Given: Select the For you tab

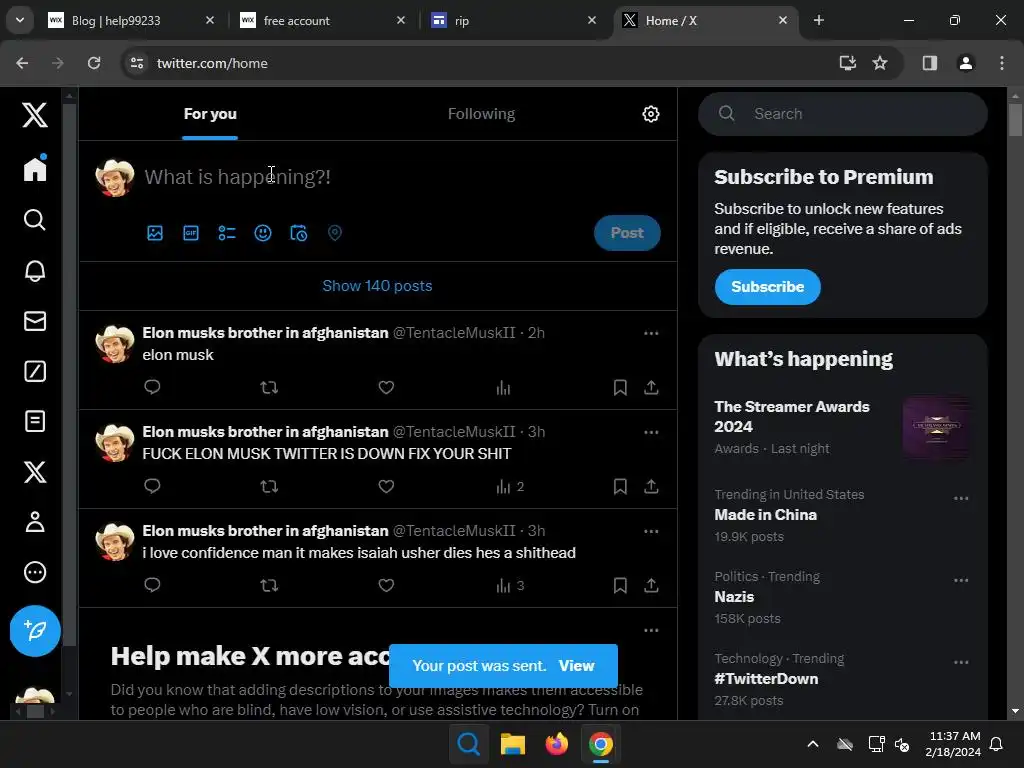Looking at the screenshot, I should click(x=210, y=114).
